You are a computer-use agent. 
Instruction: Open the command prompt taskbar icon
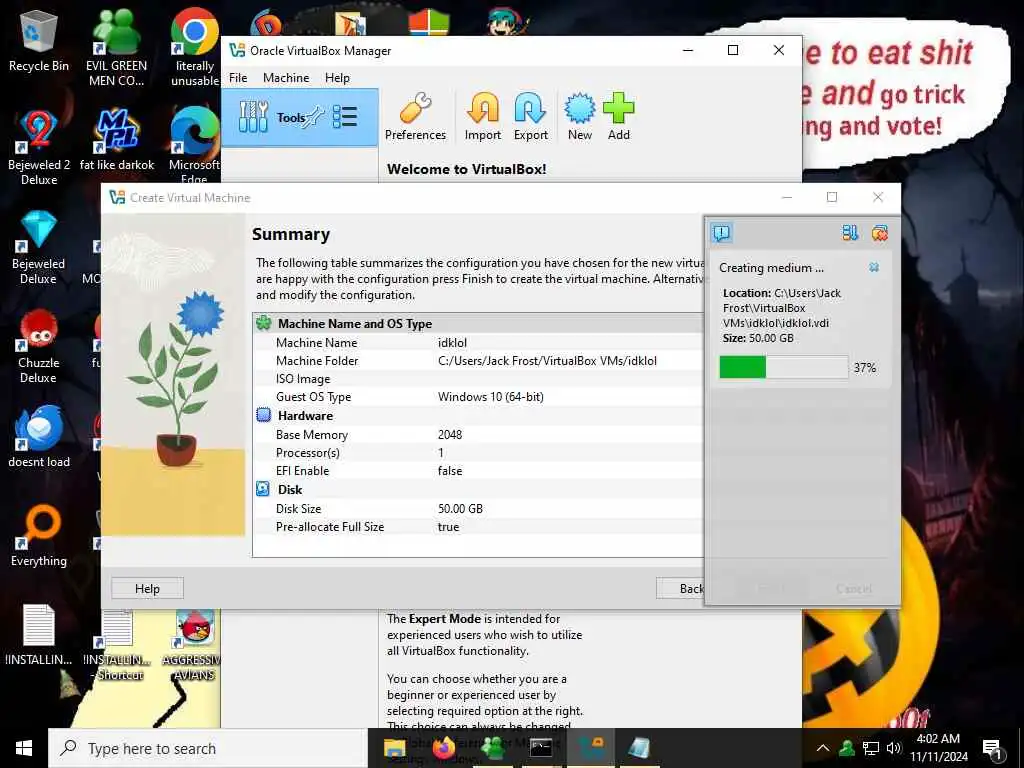[541, 748]
